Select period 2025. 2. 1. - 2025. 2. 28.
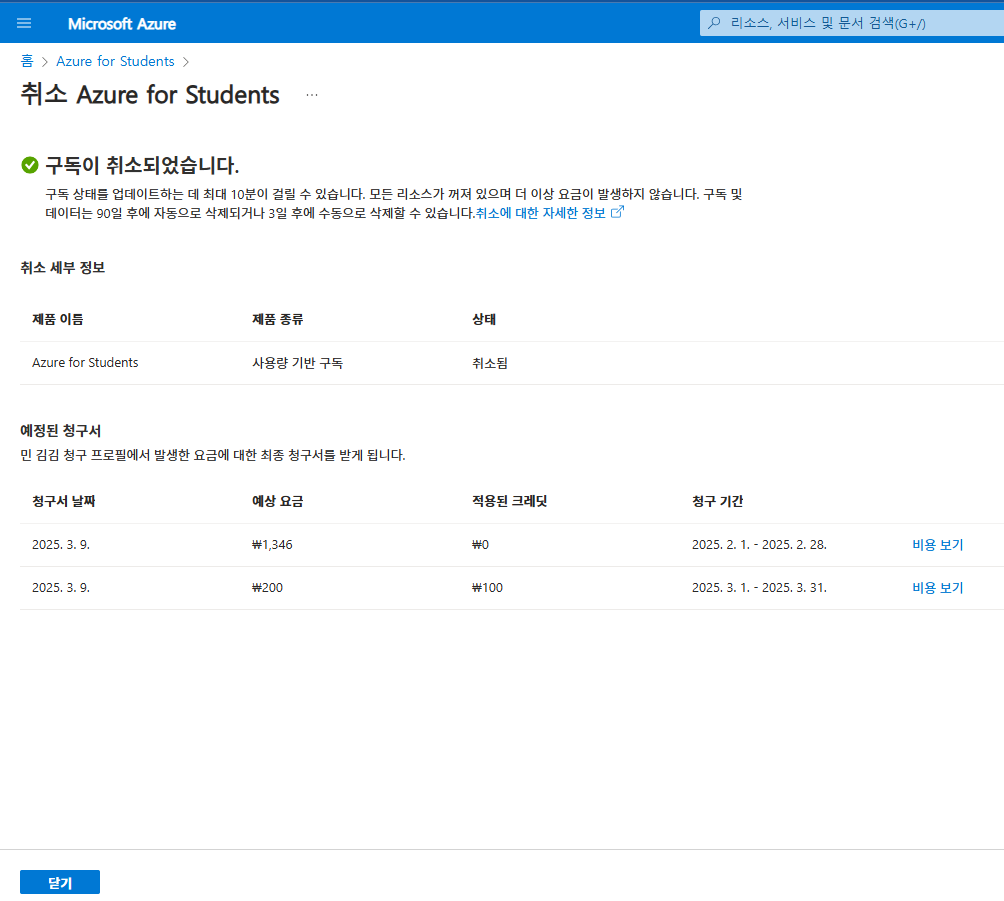 759,545
